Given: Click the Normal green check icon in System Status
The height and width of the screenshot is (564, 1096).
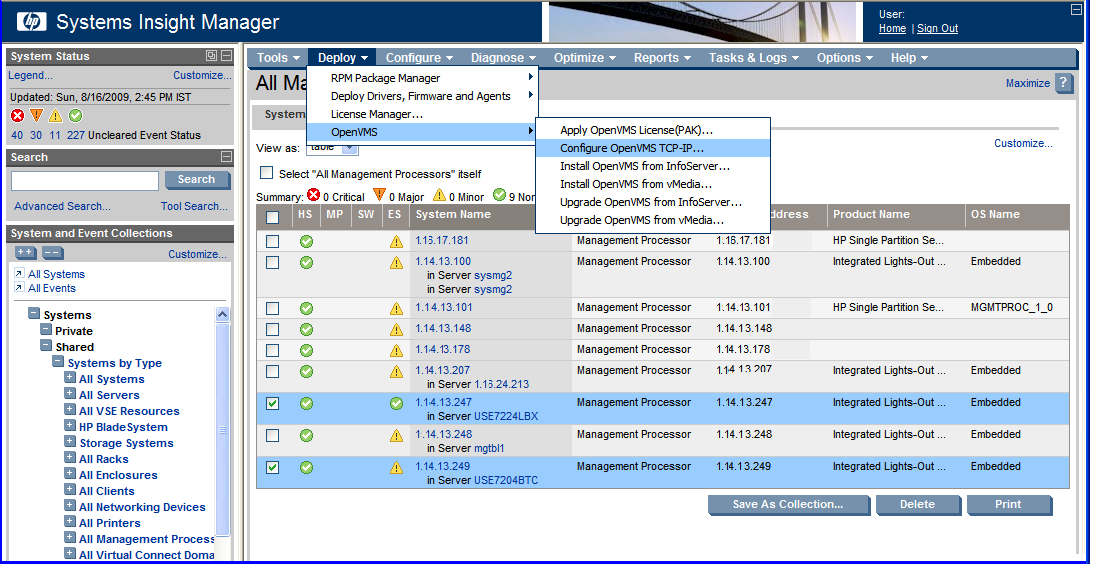Looking at the screenshot, I should [x=75, y=116].
